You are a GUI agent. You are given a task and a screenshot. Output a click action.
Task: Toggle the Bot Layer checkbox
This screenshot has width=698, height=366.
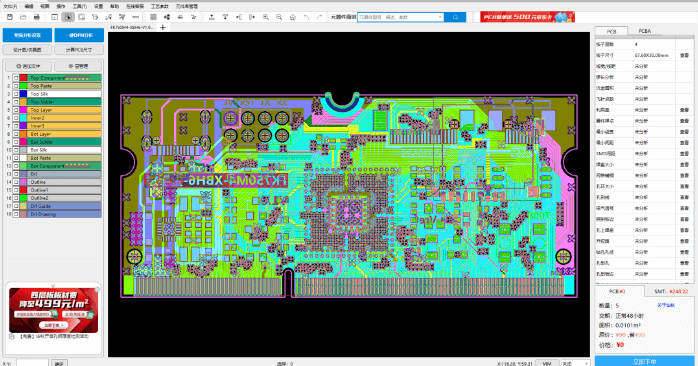16,134
